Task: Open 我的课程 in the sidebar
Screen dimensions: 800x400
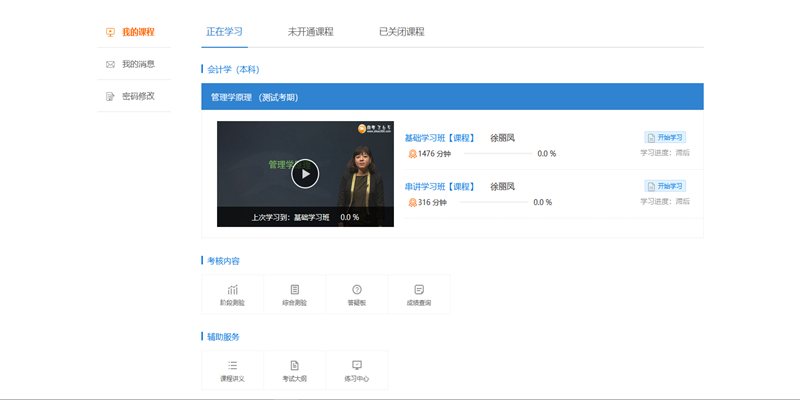Action: 137,32
